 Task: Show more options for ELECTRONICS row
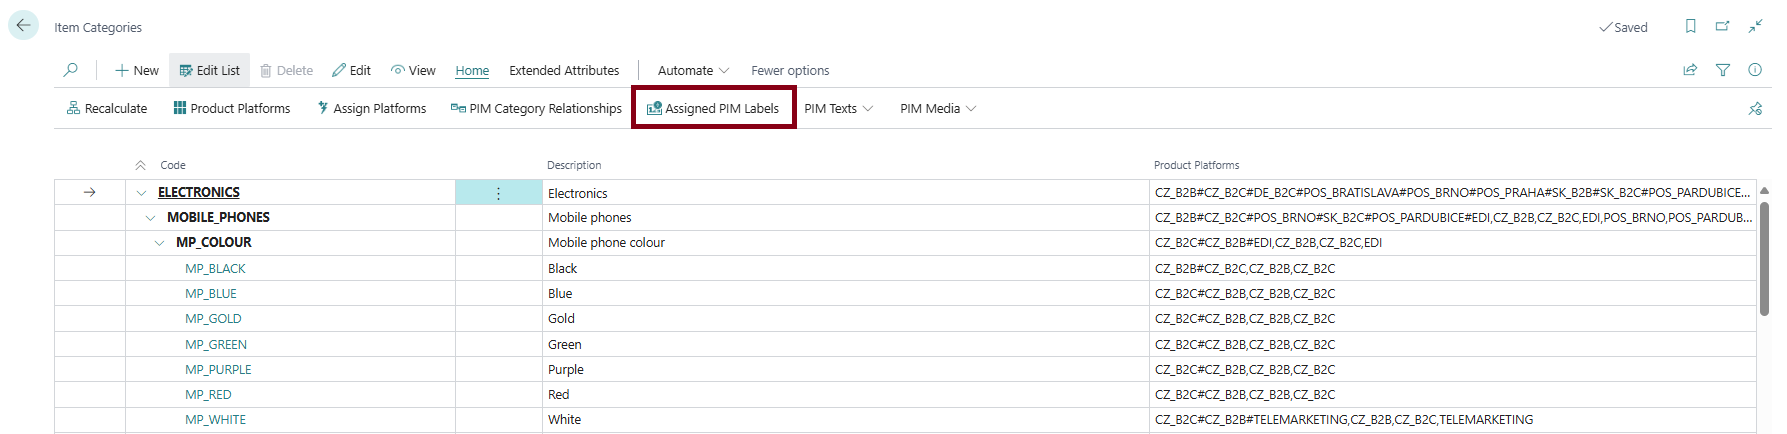tap(498, 193)
